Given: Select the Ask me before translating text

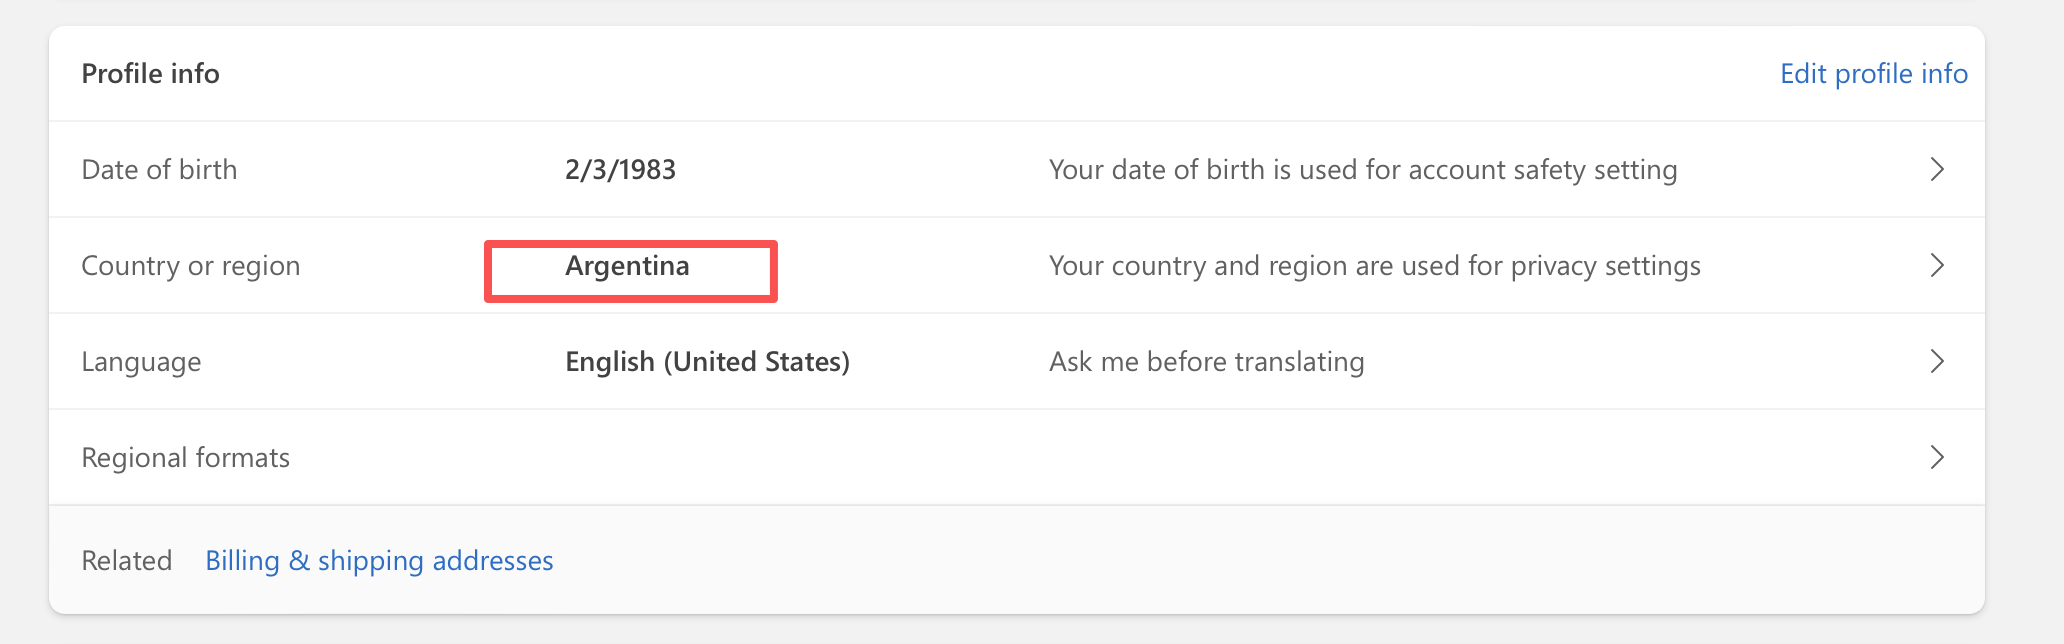Looking at the screenshot, I should 1206,362.
